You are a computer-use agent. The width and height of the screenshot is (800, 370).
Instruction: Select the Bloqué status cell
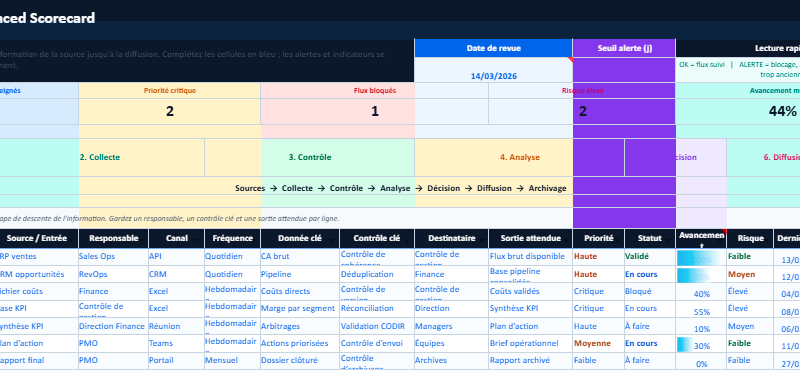click(x=650, y=291)
